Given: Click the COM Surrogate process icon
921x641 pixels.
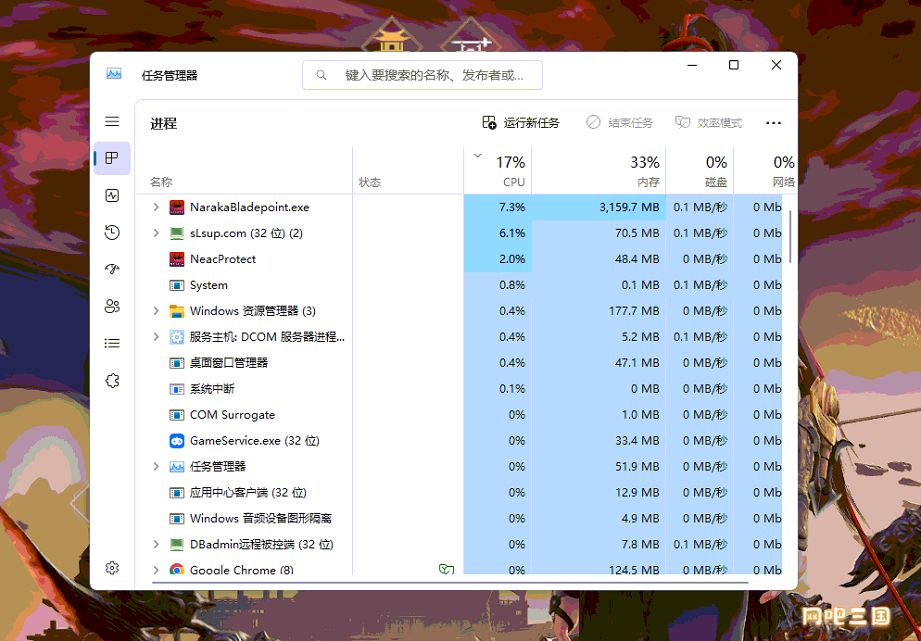Looking at the screenshot, I should 177,415.
